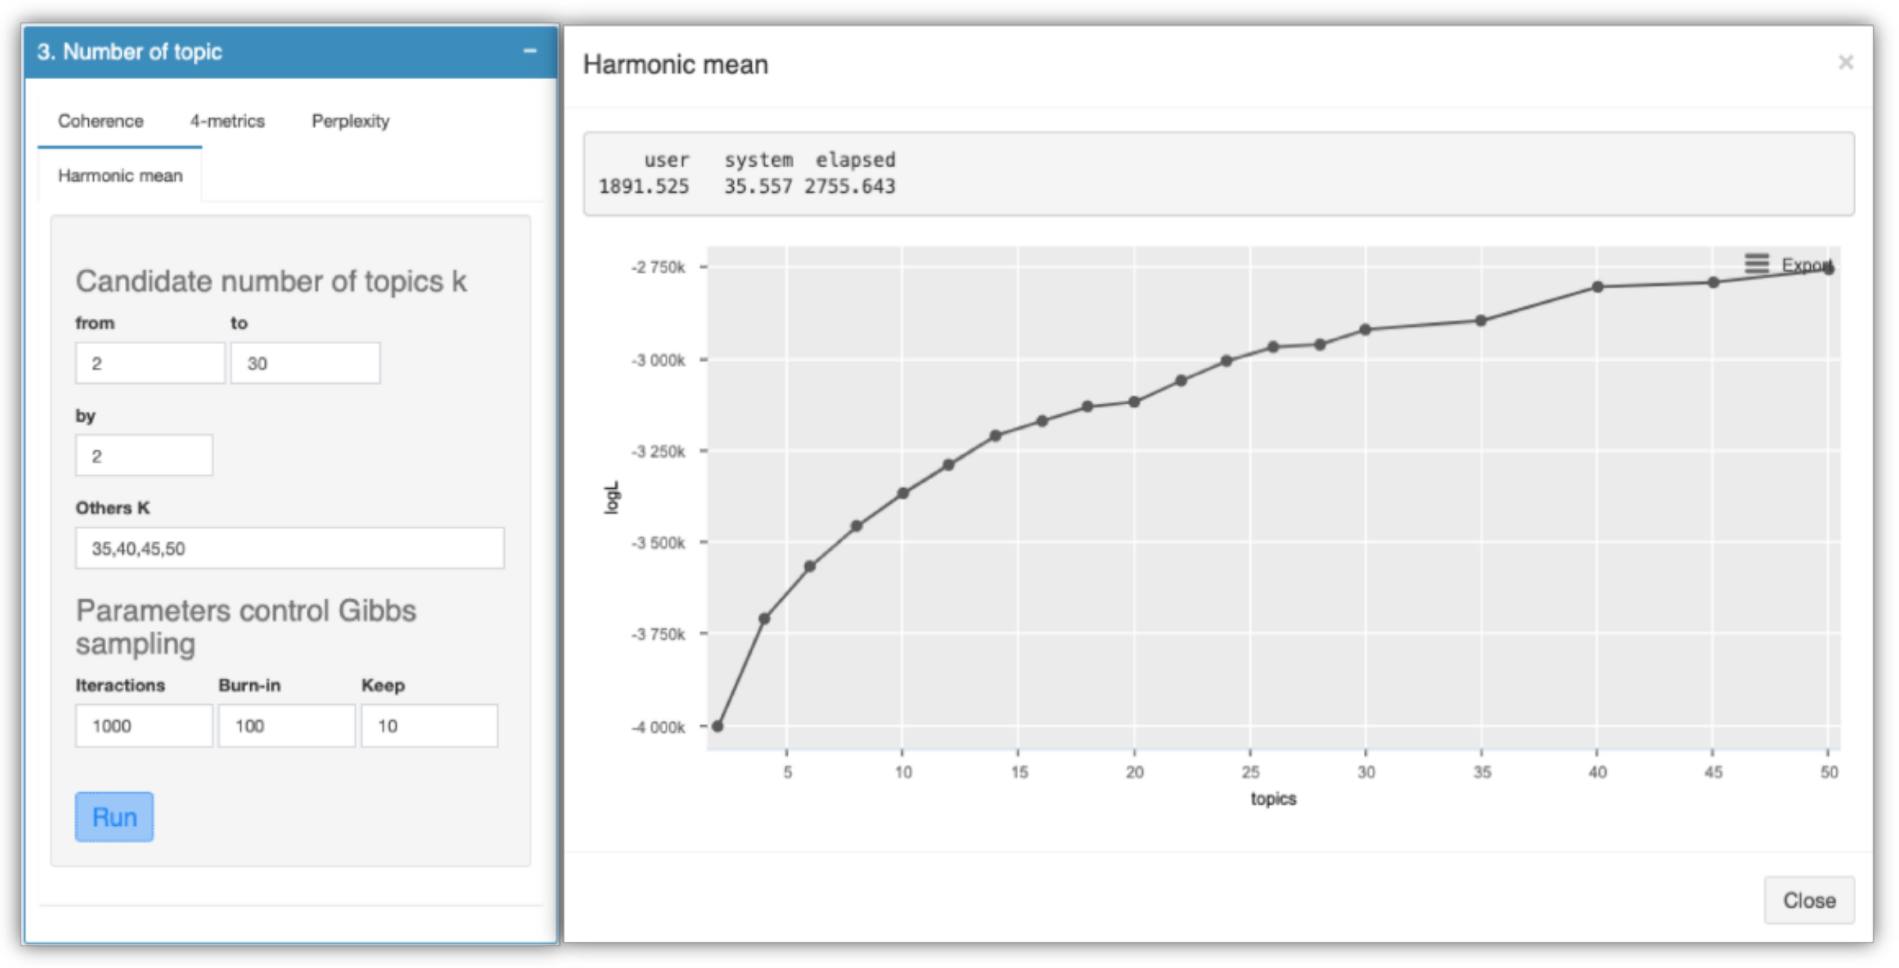This screenshot has height=968, width=1899.
Task: Click the '2755.643' elapsed time value
Action: (850, 186)
